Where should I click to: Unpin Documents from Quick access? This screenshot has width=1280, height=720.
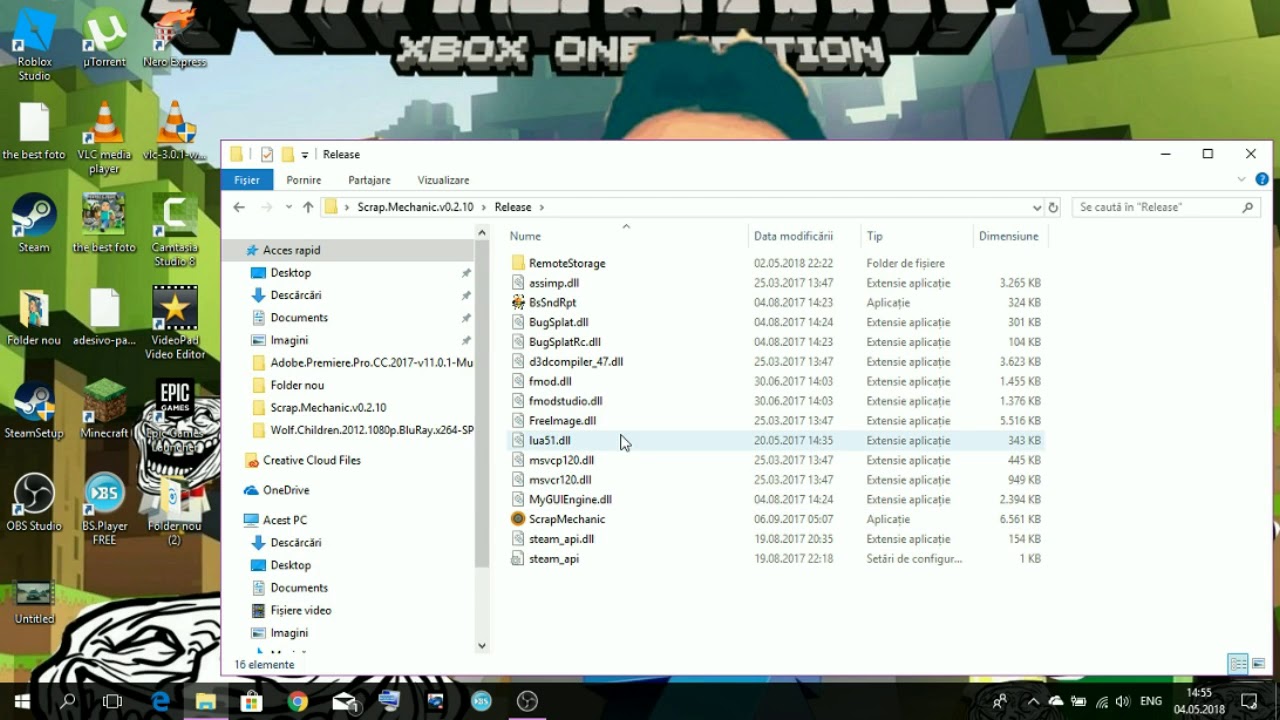point(466,317)
